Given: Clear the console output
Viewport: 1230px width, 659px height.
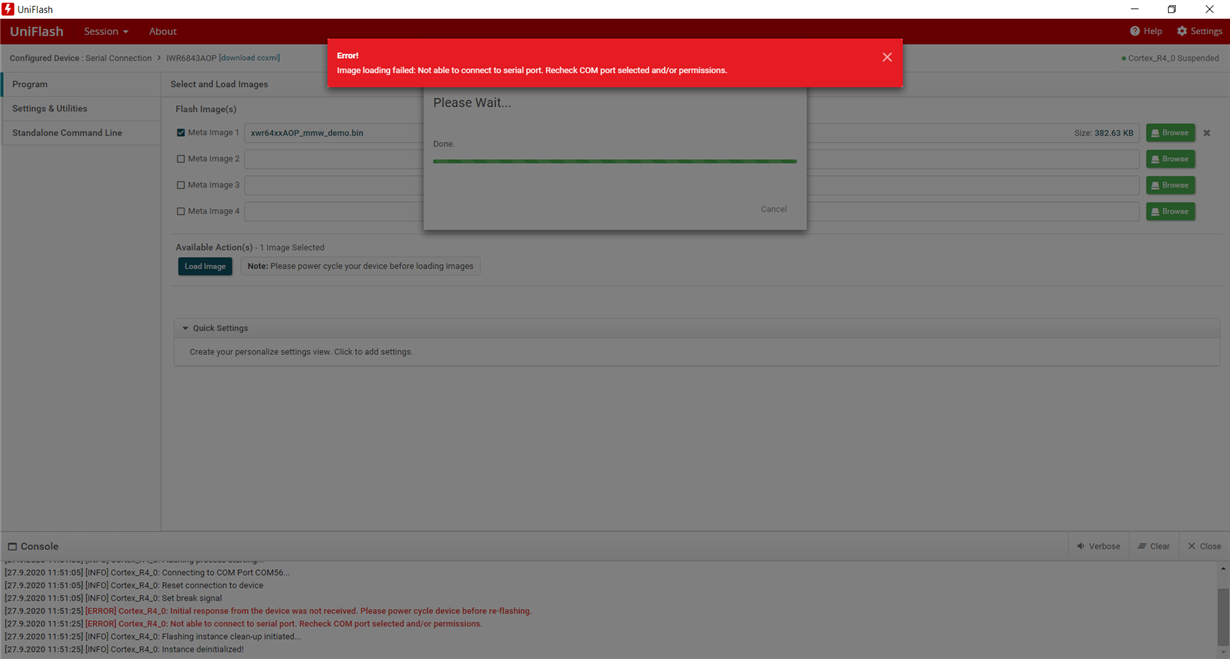Looking at the screenshot, I should (x=1153, y=546).
